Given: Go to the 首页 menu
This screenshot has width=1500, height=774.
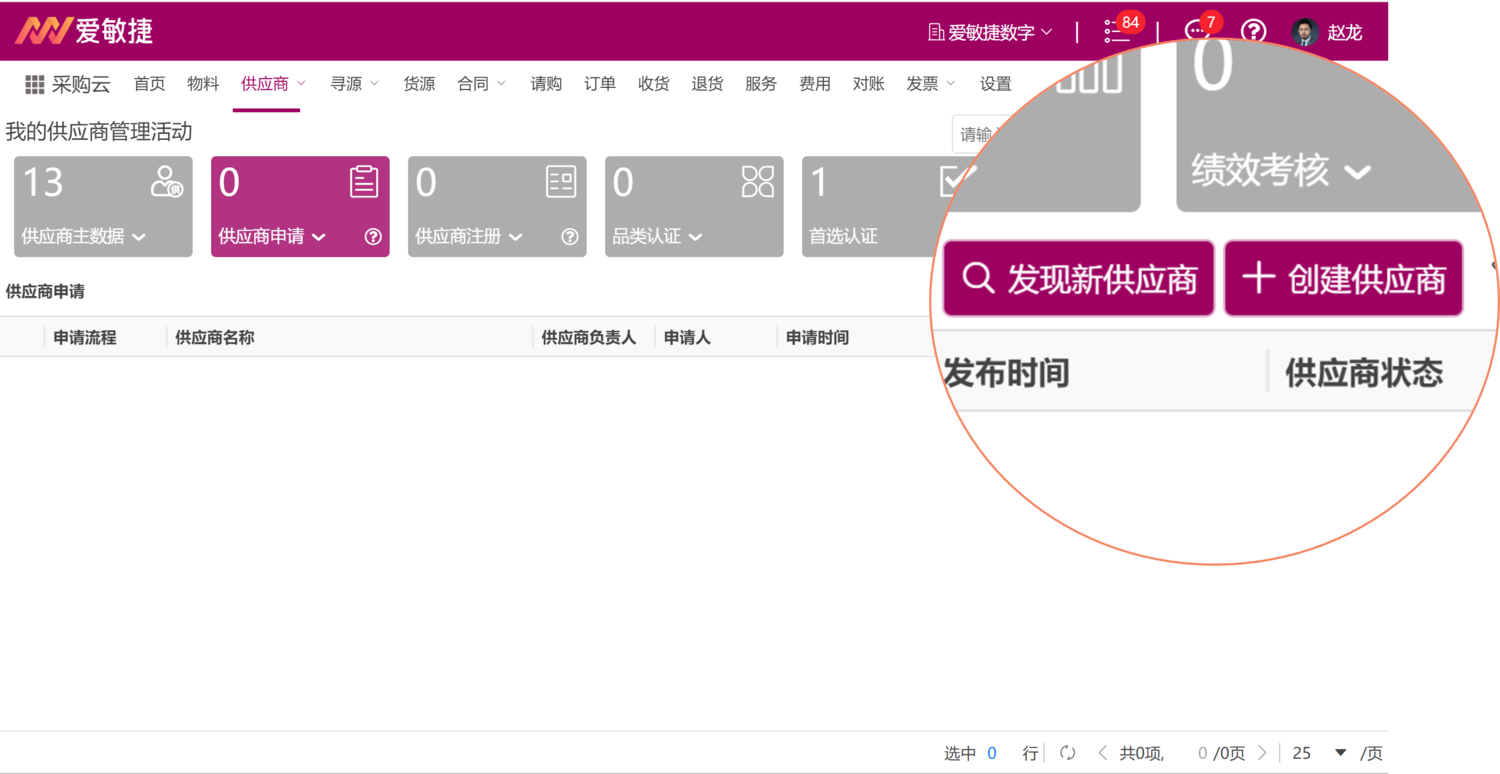Looking at the screenshot, I should 150,84.
